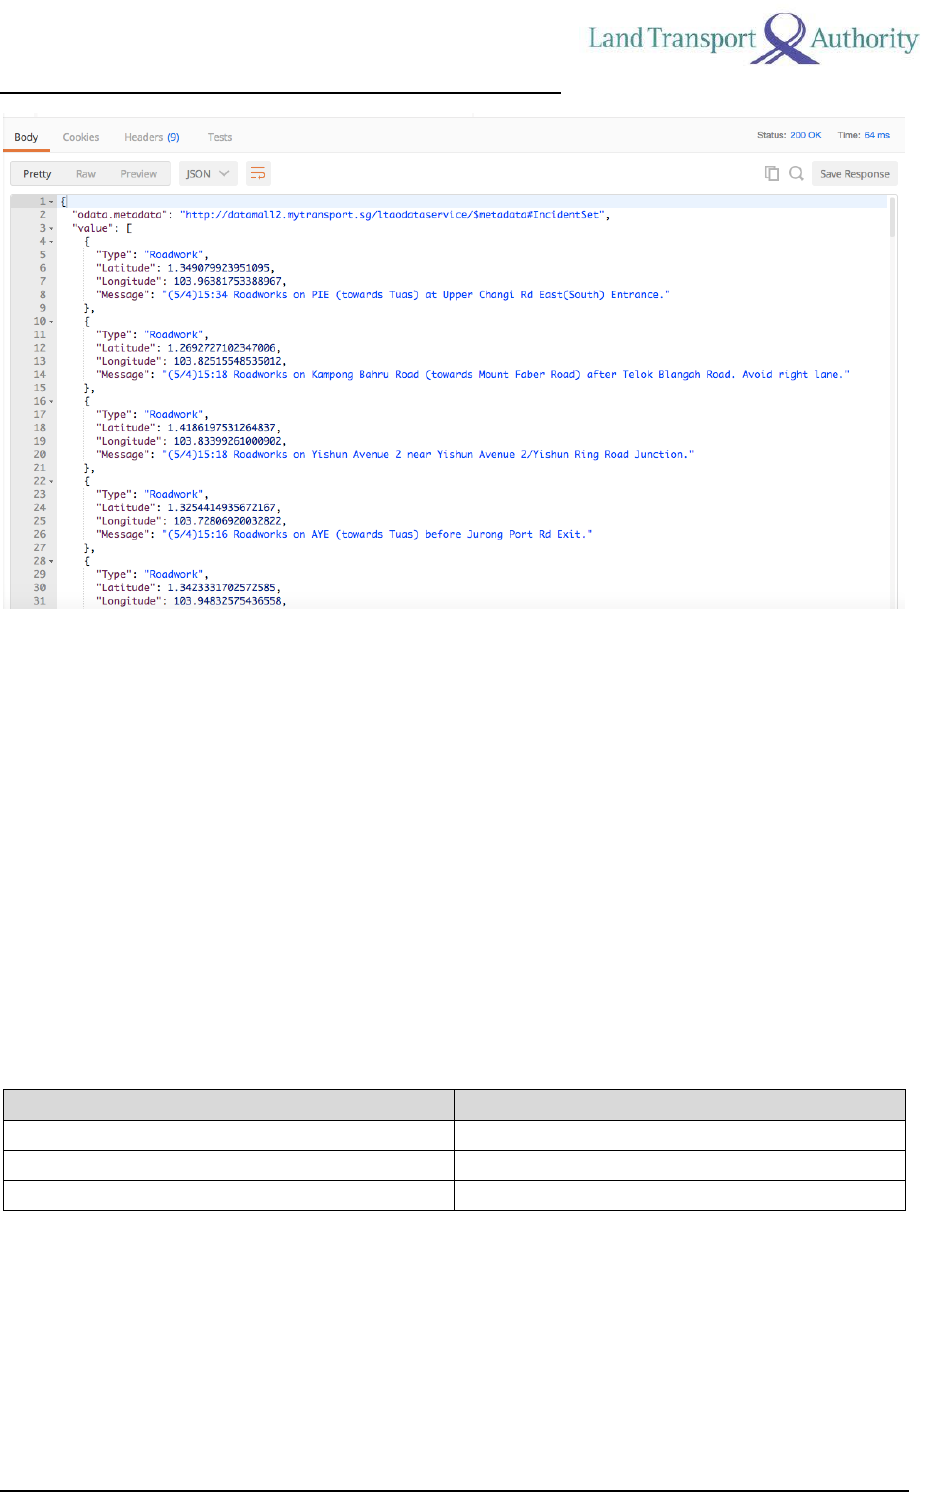Collapse the object fold arrow at line 4
Image resolution: width=929 pixels, height=1492 pixels.
click(52, 242)
